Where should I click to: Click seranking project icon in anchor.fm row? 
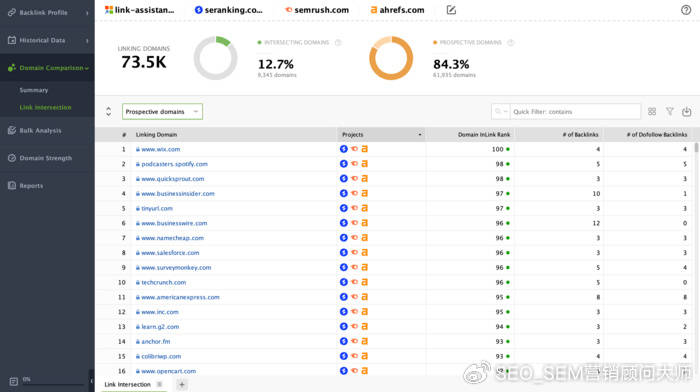tap(344, 341)
